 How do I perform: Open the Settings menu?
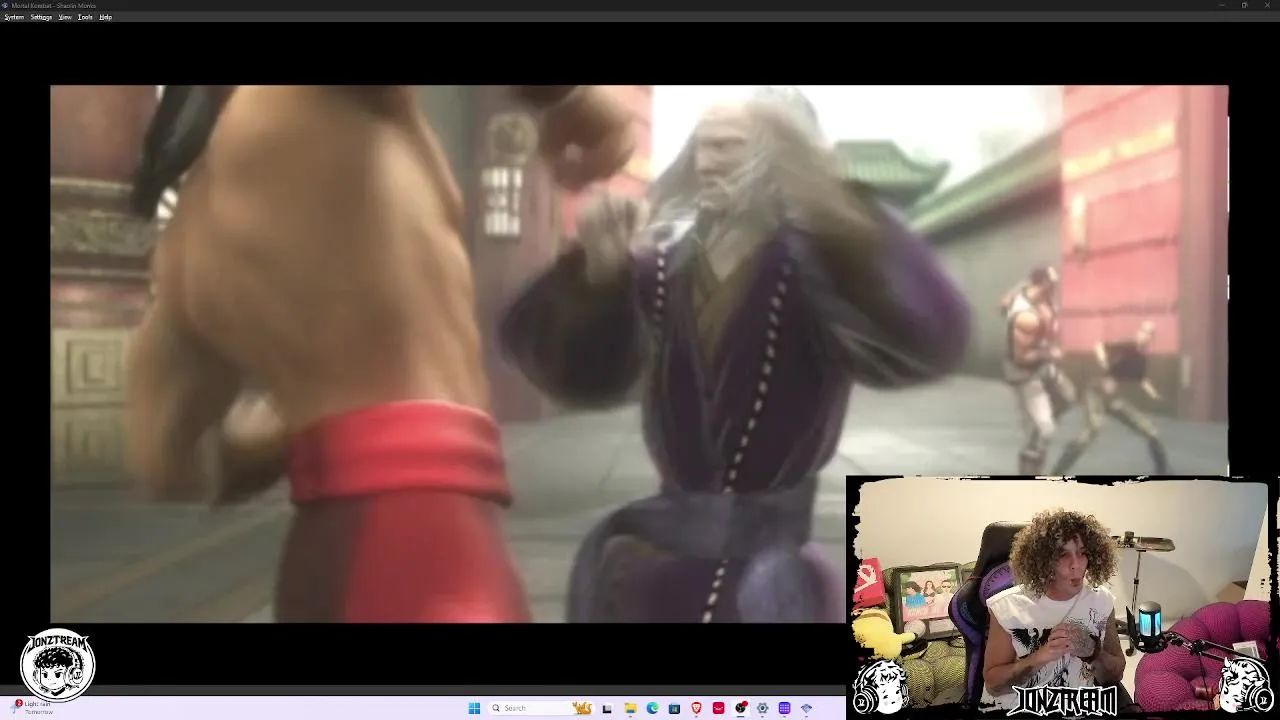pos(41,17)
